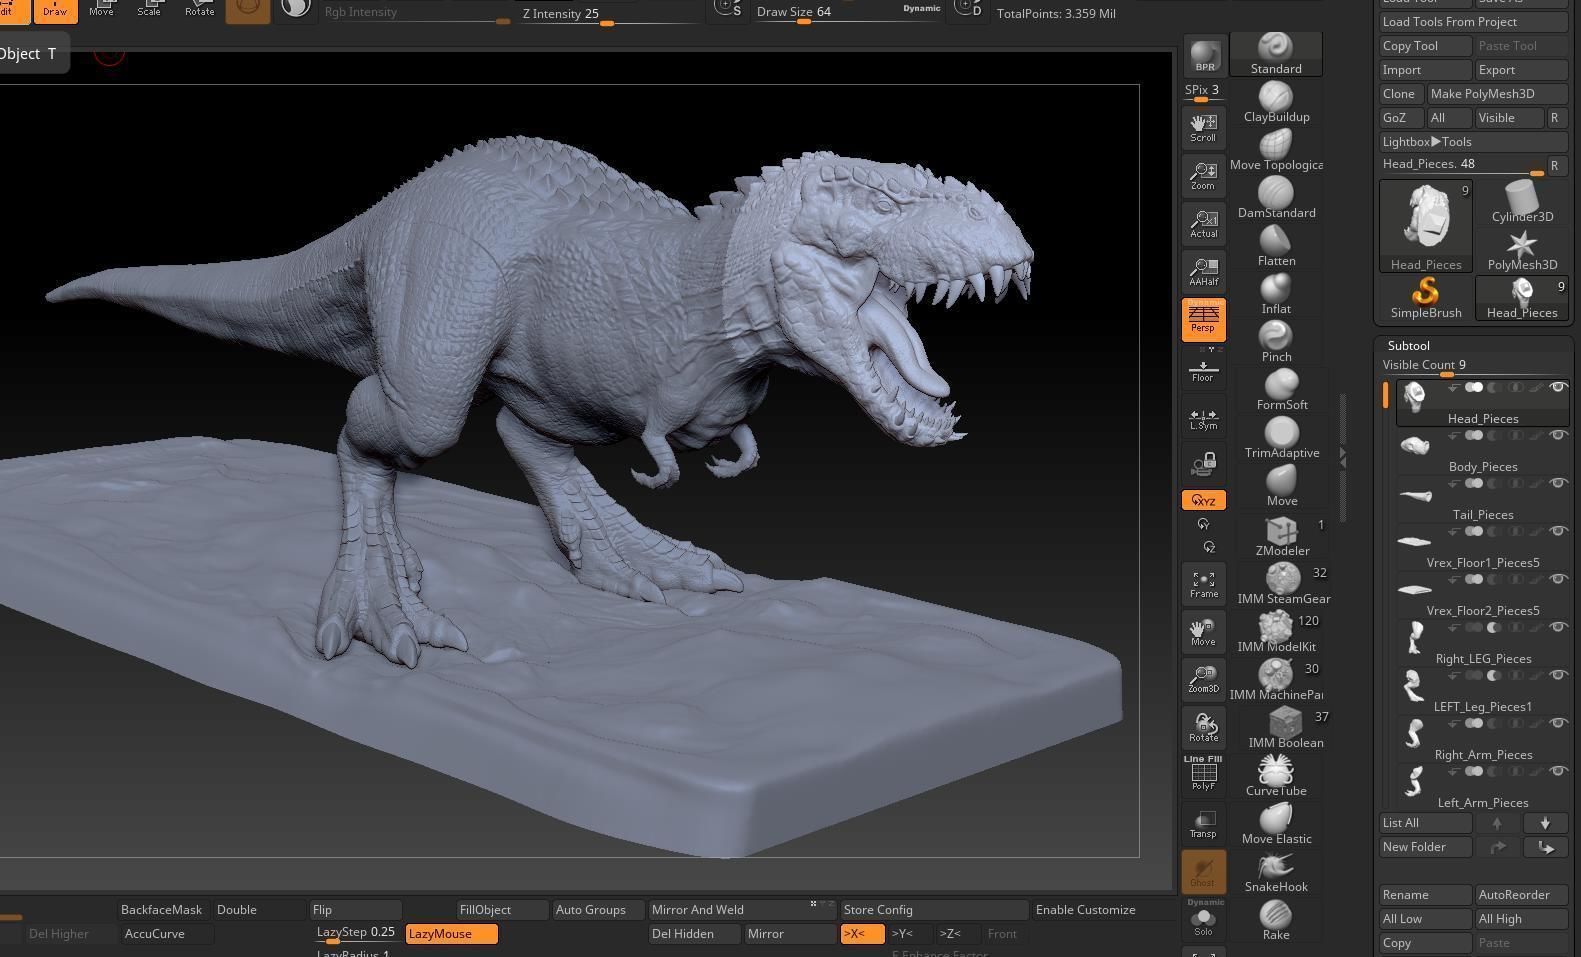Screen dimensions: 1581x957
Task: Click the Actual size icon
Action: click(x=1203, y=224)
